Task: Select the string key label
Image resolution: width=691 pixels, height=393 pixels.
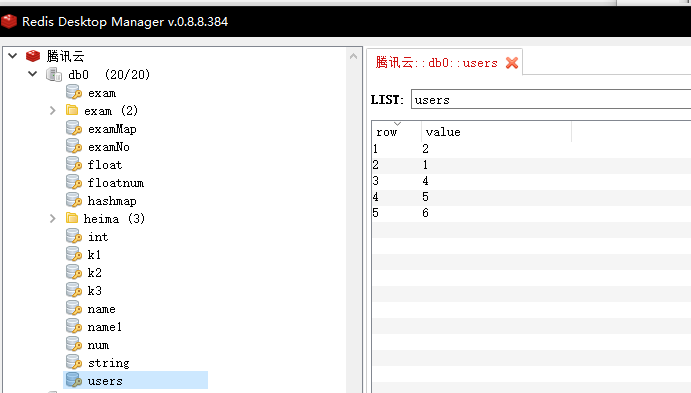Action: 108,363
